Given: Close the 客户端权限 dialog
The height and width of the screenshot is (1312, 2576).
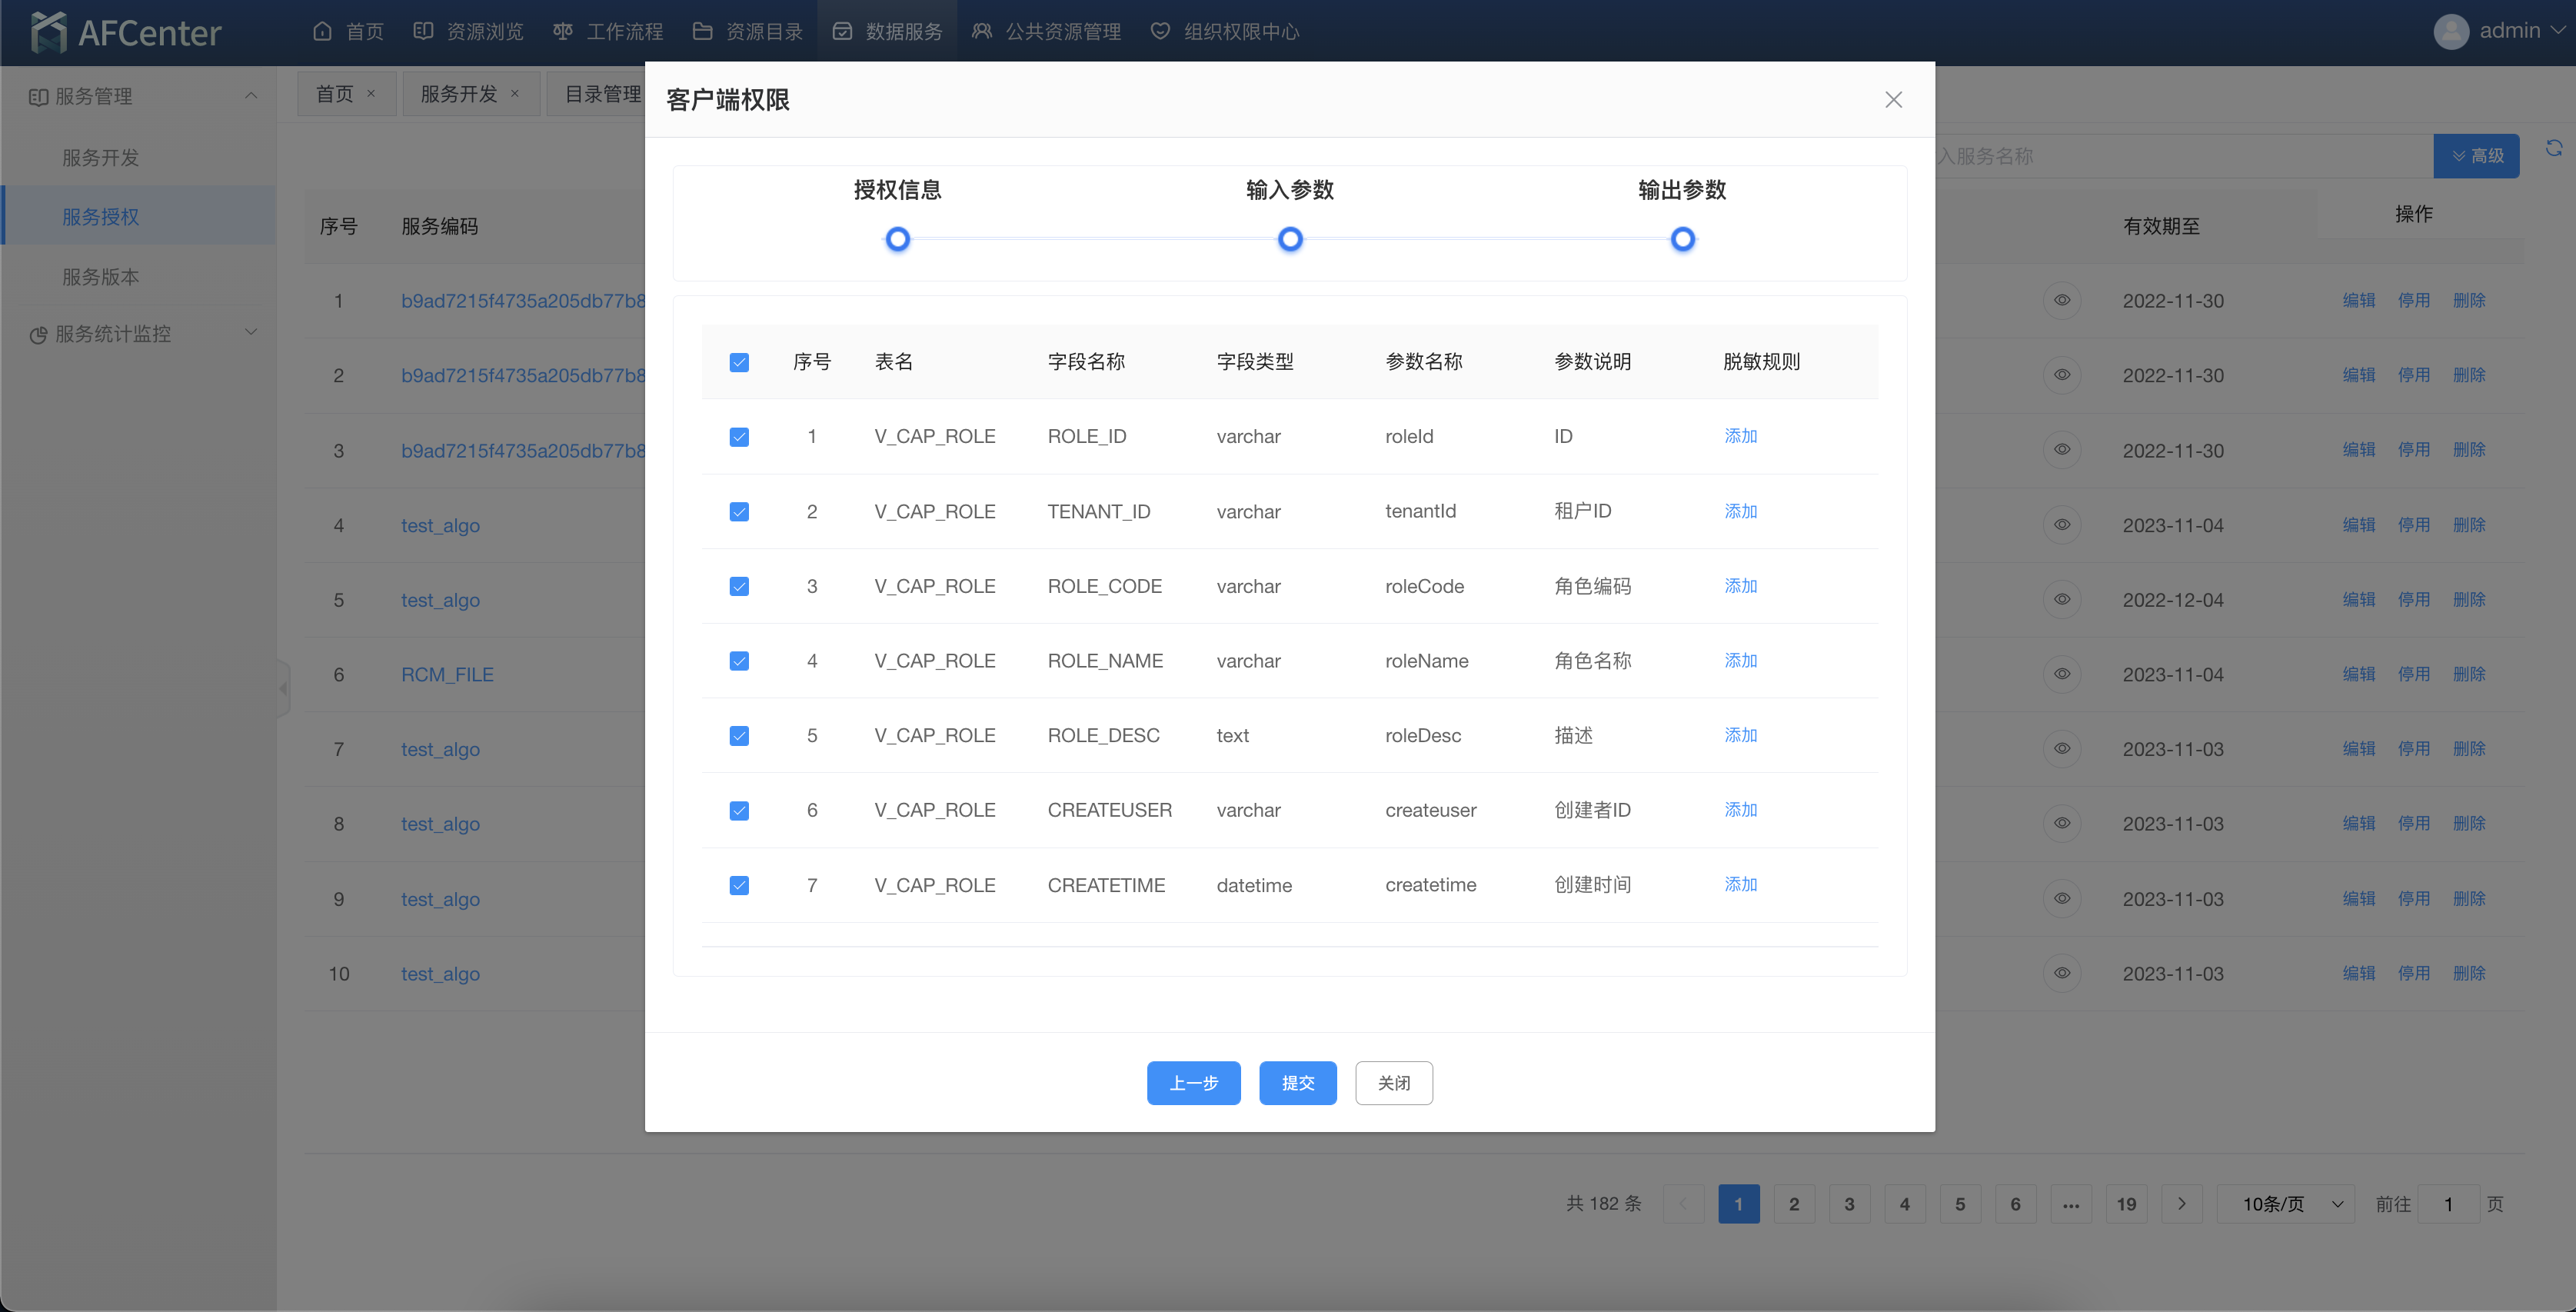Looking at the screenshot, I should pos(1893,99).
